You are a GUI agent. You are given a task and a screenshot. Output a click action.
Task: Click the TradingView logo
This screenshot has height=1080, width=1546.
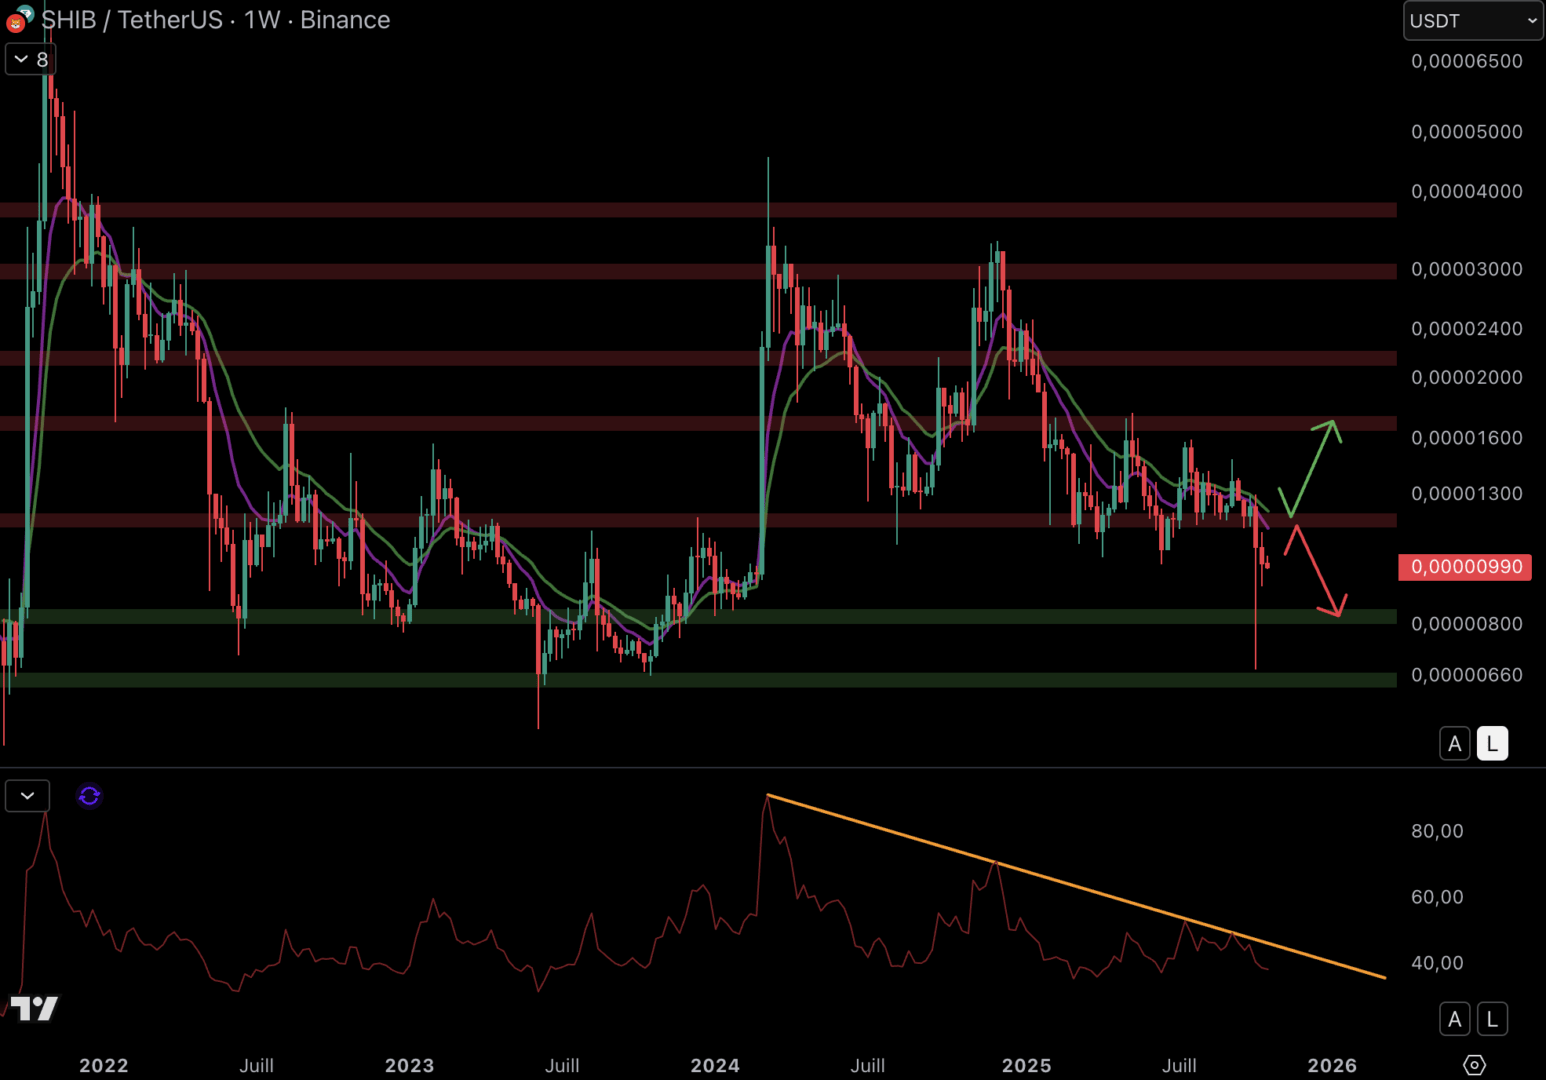[x=34, y=1008]
